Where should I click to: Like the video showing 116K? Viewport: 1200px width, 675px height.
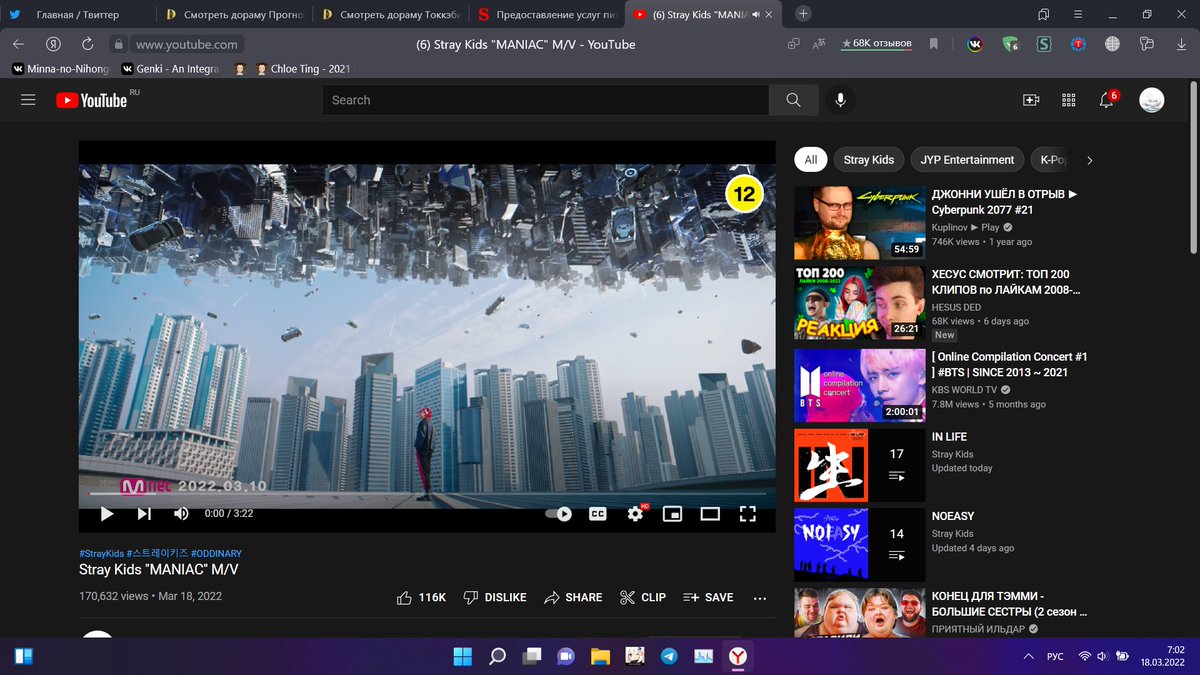pyautogui.click(x=421, y=597)
